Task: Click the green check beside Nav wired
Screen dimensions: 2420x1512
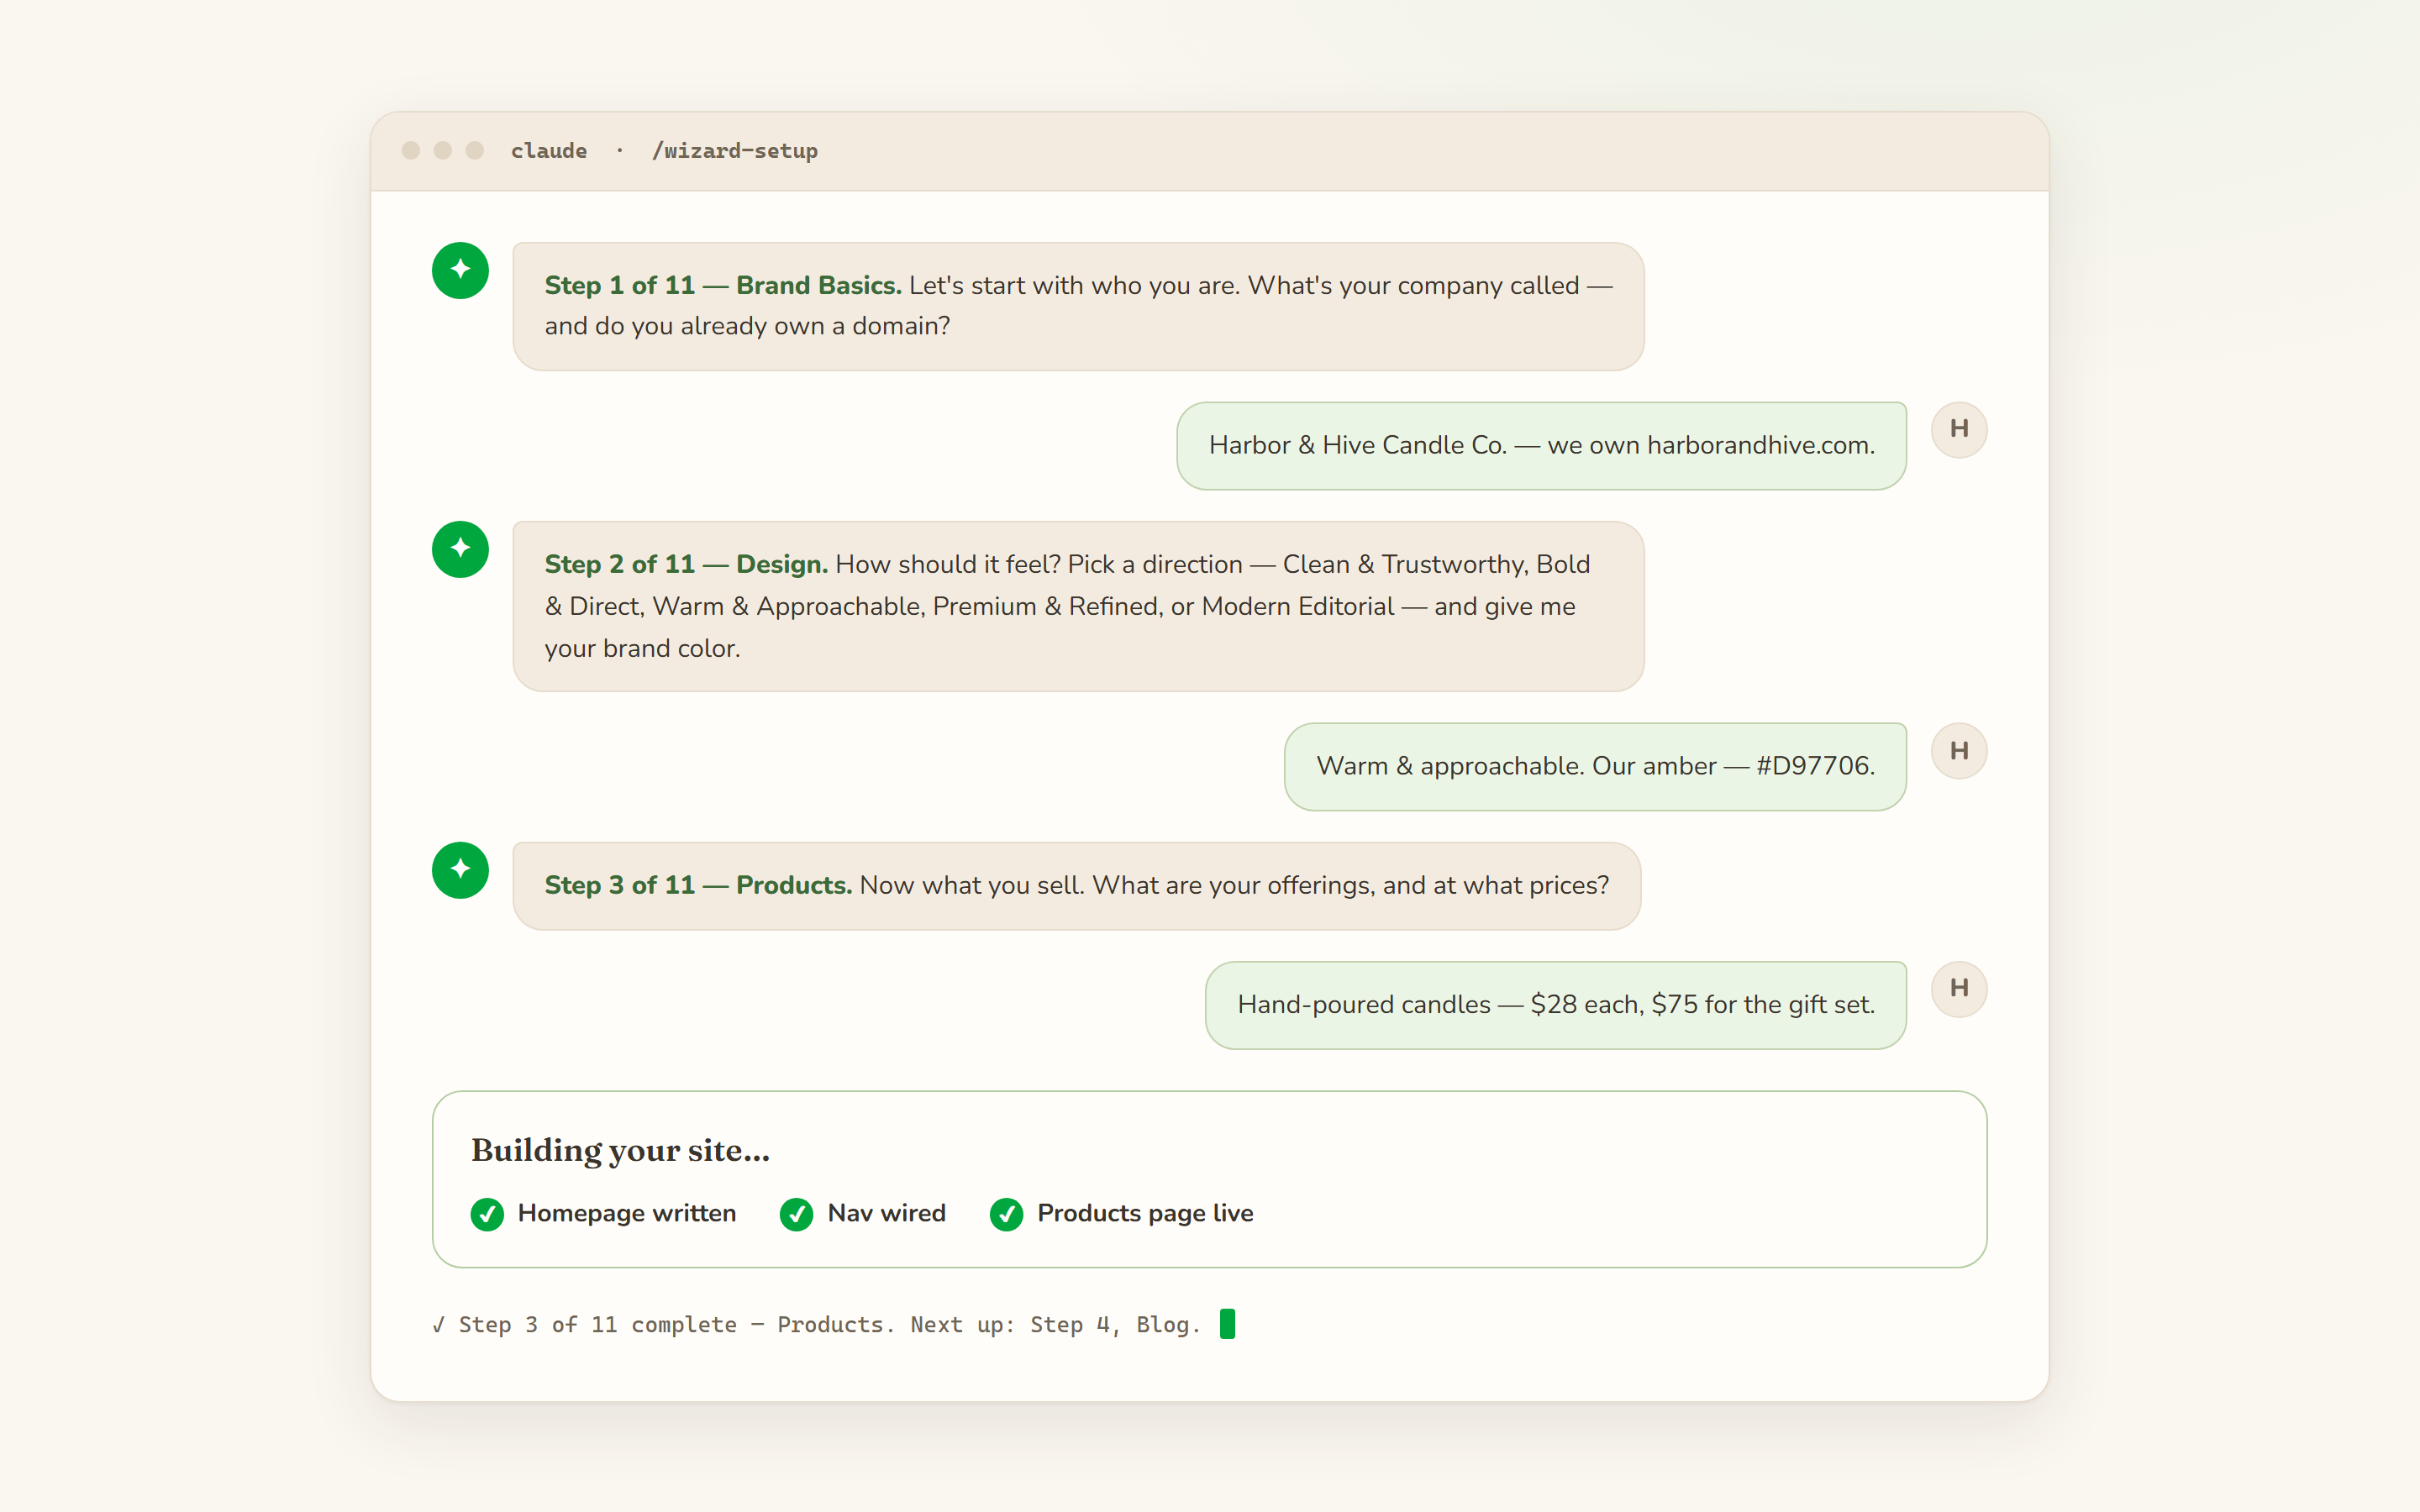Action: [796, 1214]
